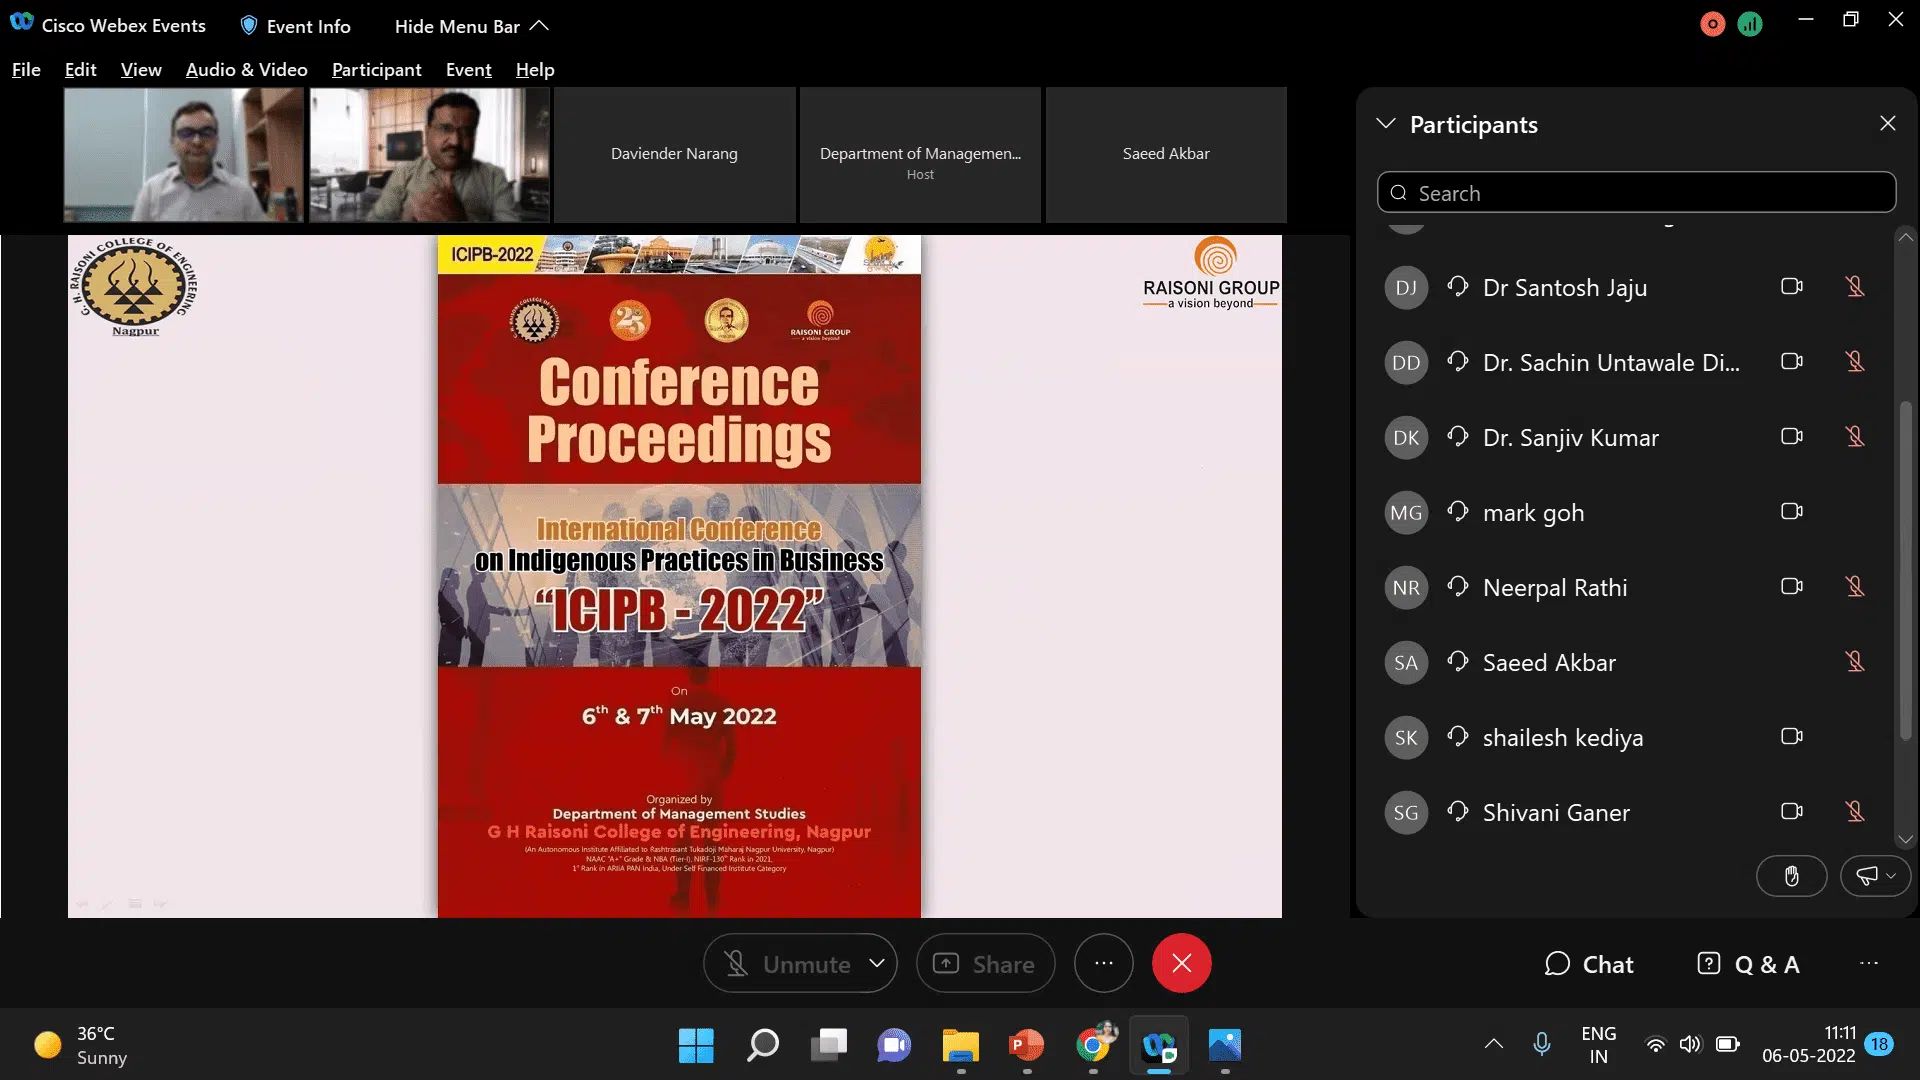Click the raise hand icon button

click(1791, 877)
